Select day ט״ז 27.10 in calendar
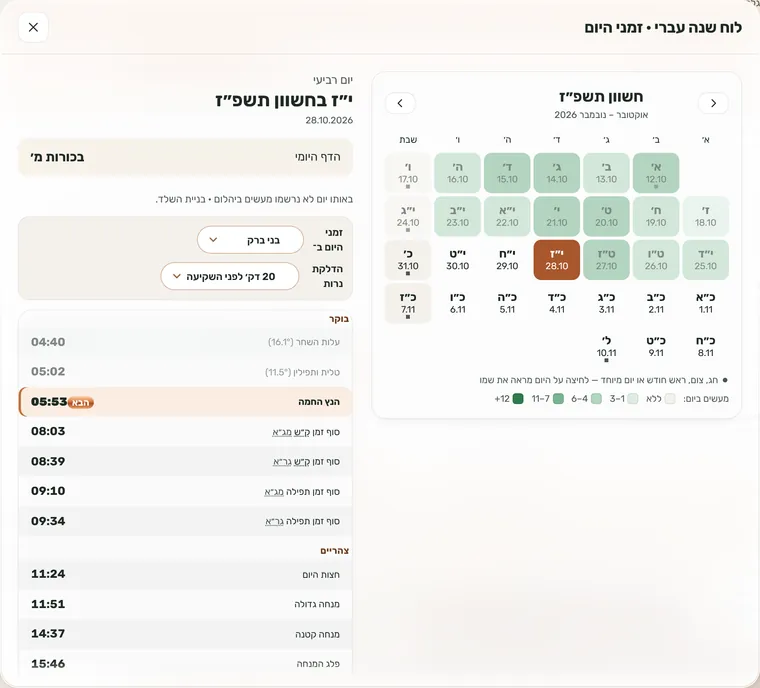 606,260
